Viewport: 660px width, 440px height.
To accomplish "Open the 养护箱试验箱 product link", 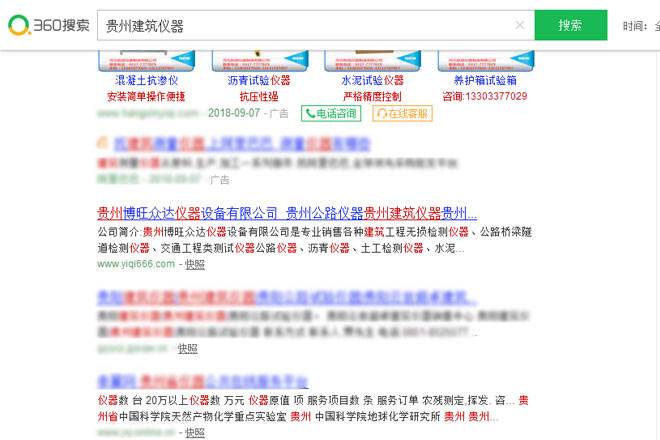I will pos(485,80).
